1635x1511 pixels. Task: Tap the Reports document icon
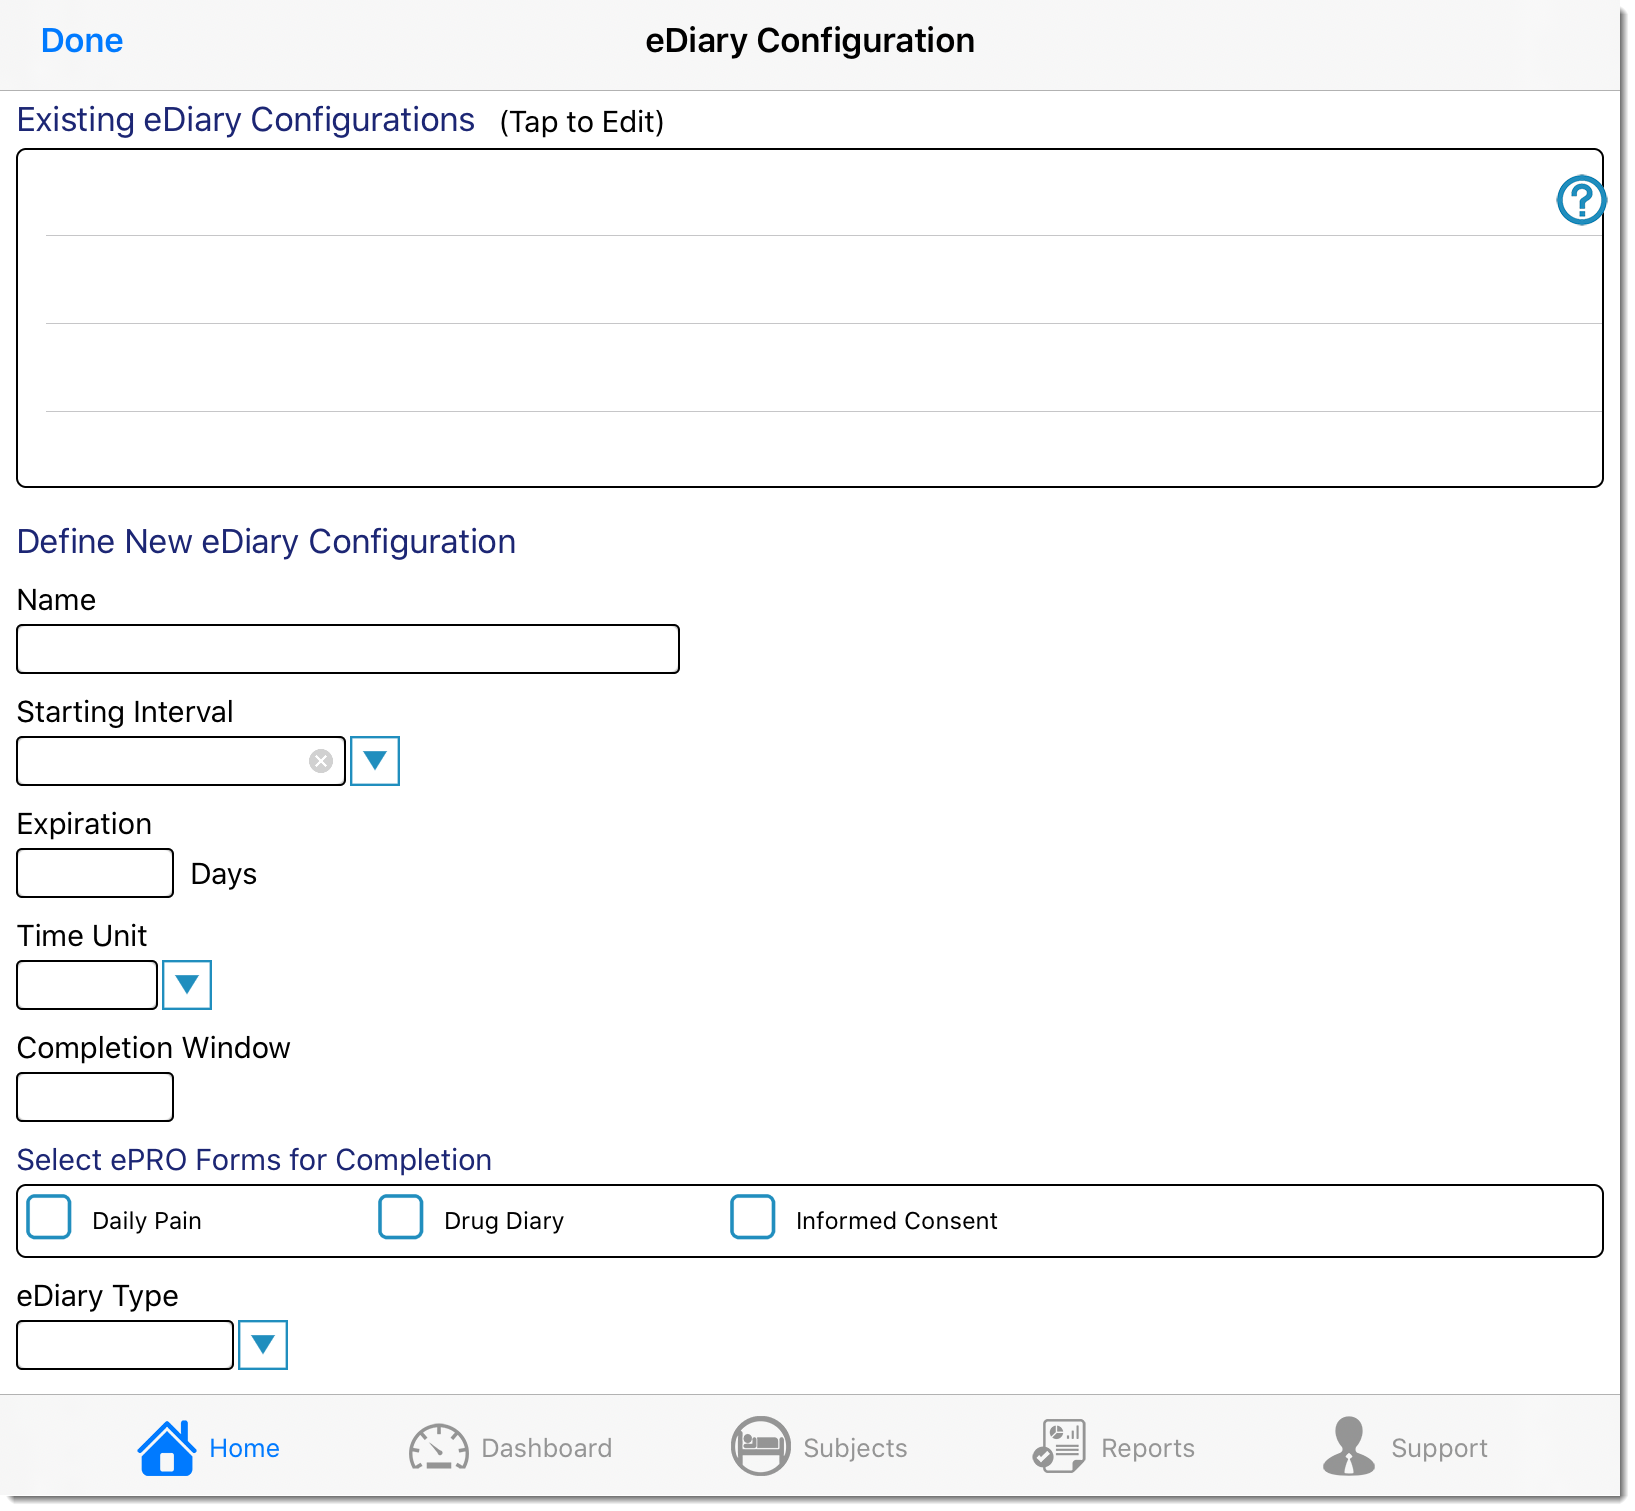coord(1059,1446)
